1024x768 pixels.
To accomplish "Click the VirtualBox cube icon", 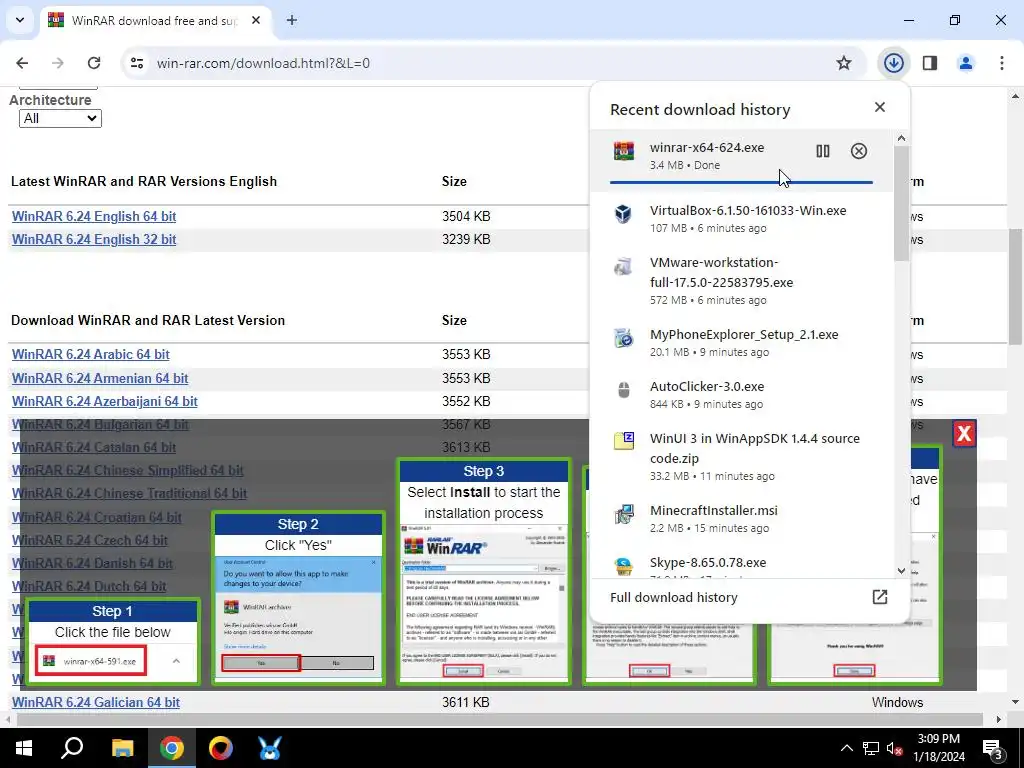I will 624,214.
